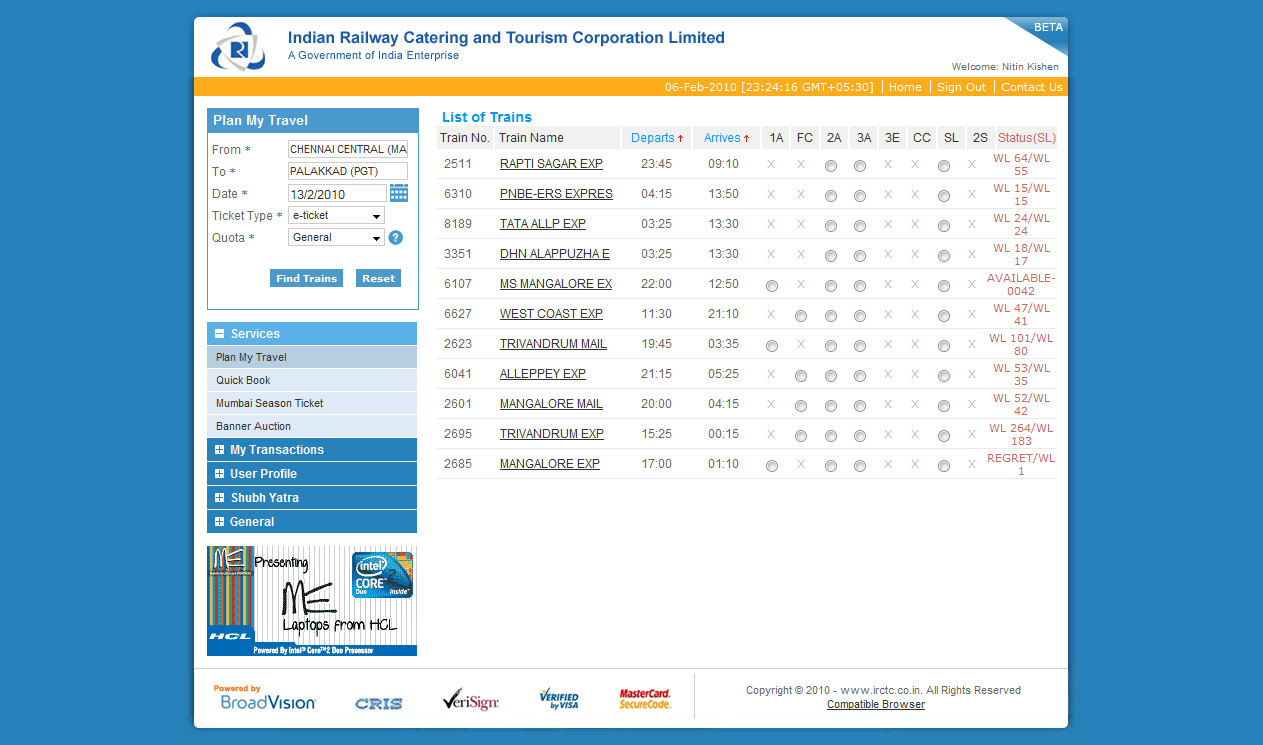
Task: Select SL class for Mangalore Mail
Action: 944,406
